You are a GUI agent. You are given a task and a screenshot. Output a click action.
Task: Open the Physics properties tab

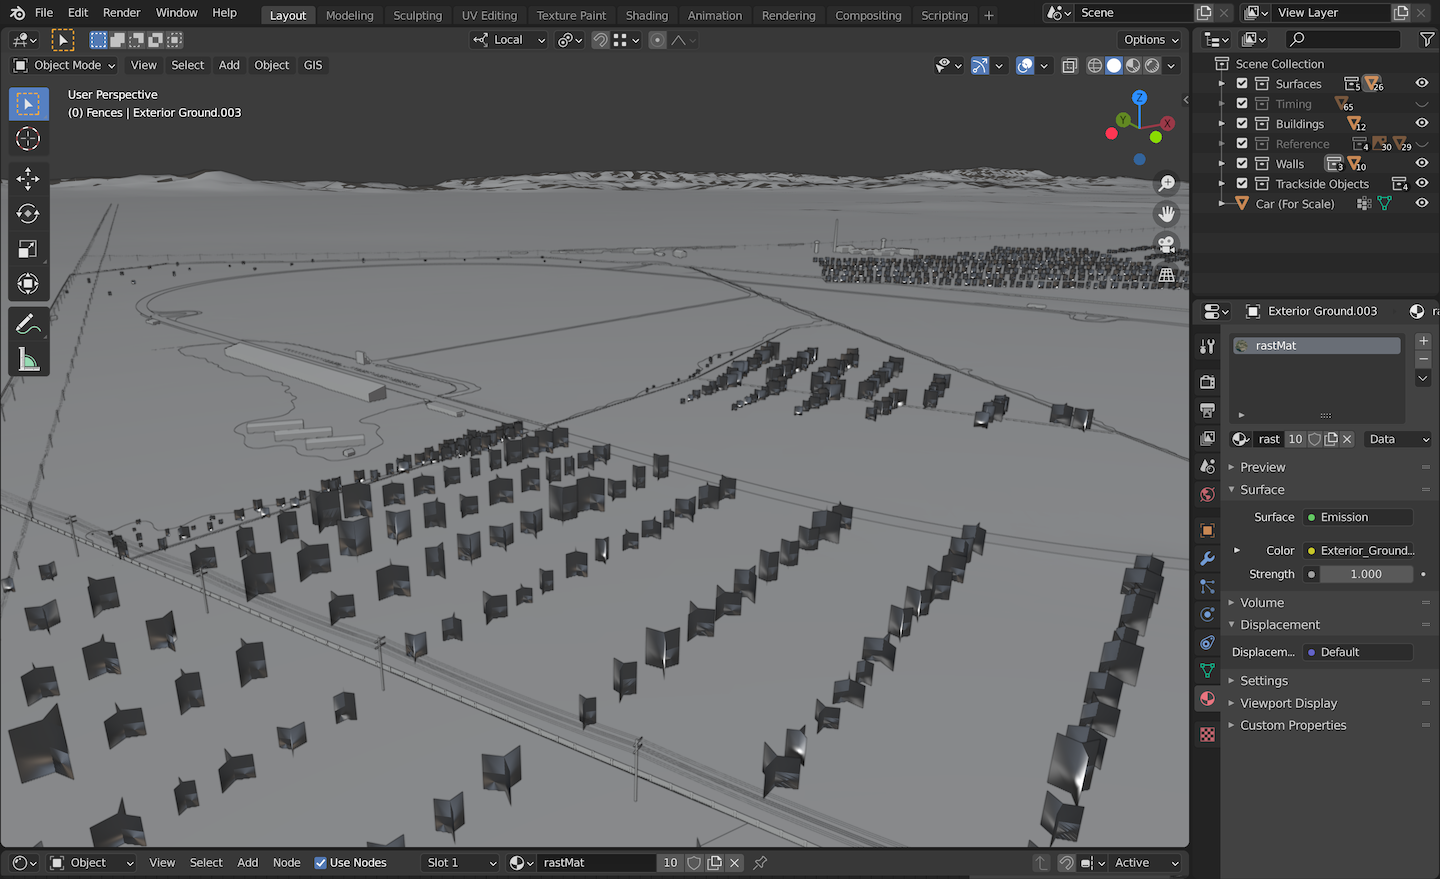coord(1207,614)
